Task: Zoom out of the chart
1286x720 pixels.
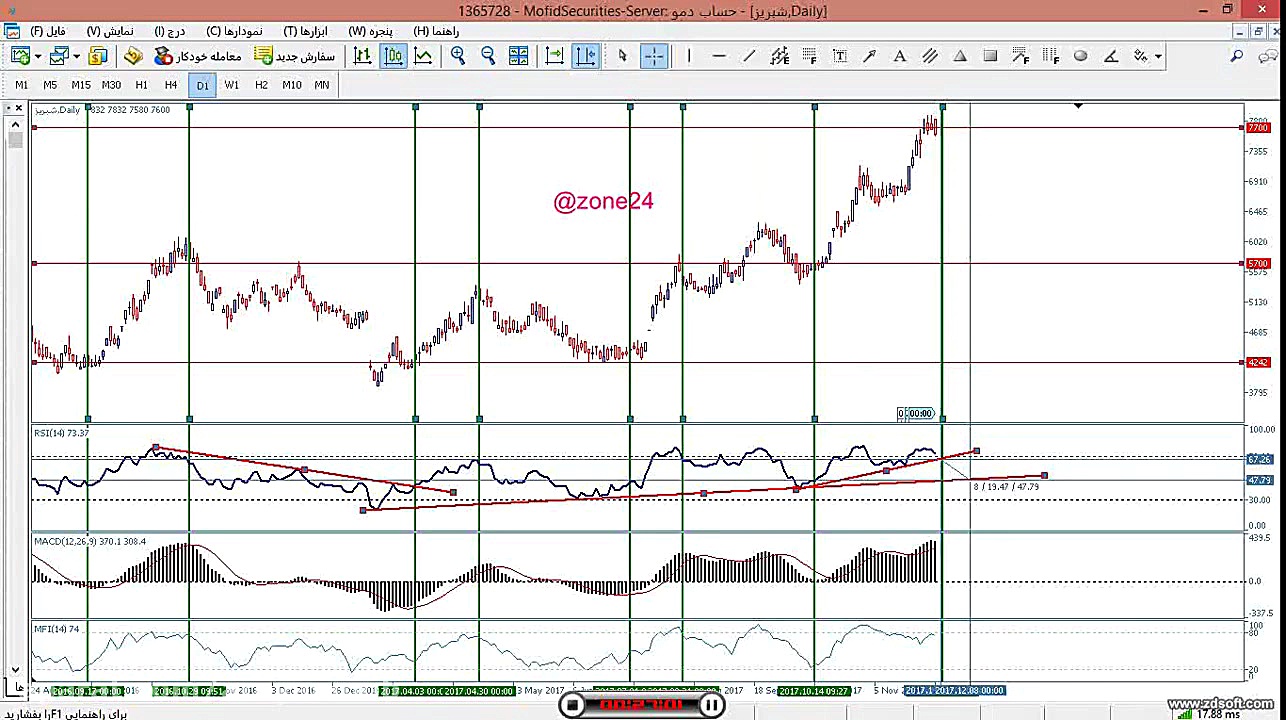Action: click(x=488, y=56)
